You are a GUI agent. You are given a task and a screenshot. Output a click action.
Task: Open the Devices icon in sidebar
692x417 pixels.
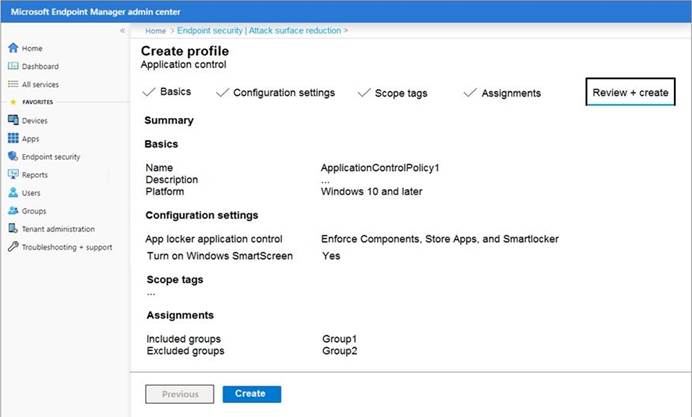pyautogui.click(x=13, y=120)
